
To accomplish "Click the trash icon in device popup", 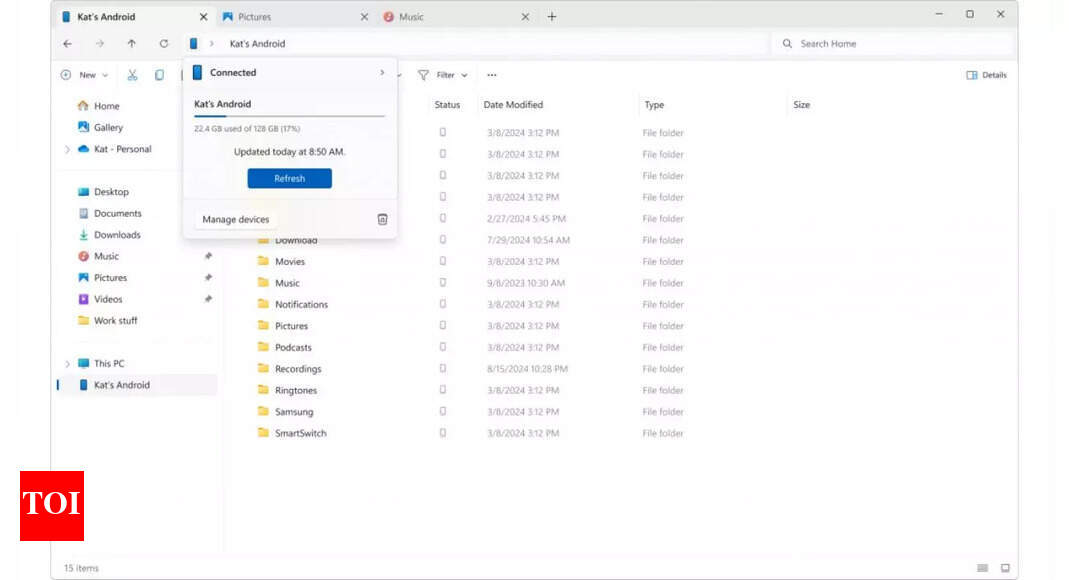I will point(382,219).
